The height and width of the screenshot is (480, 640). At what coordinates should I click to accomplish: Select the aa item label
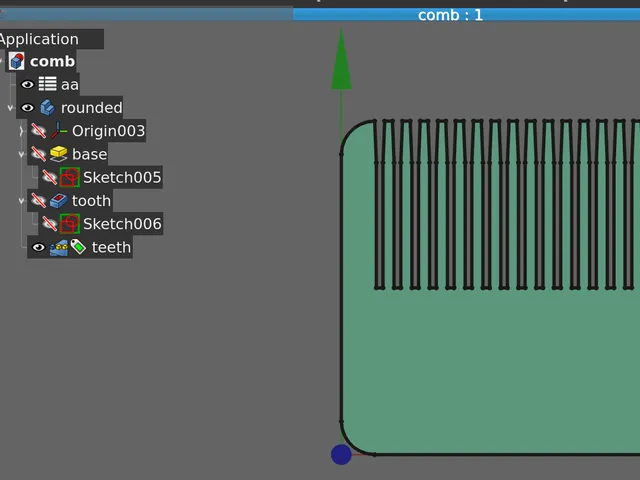(x=69, y=85)
